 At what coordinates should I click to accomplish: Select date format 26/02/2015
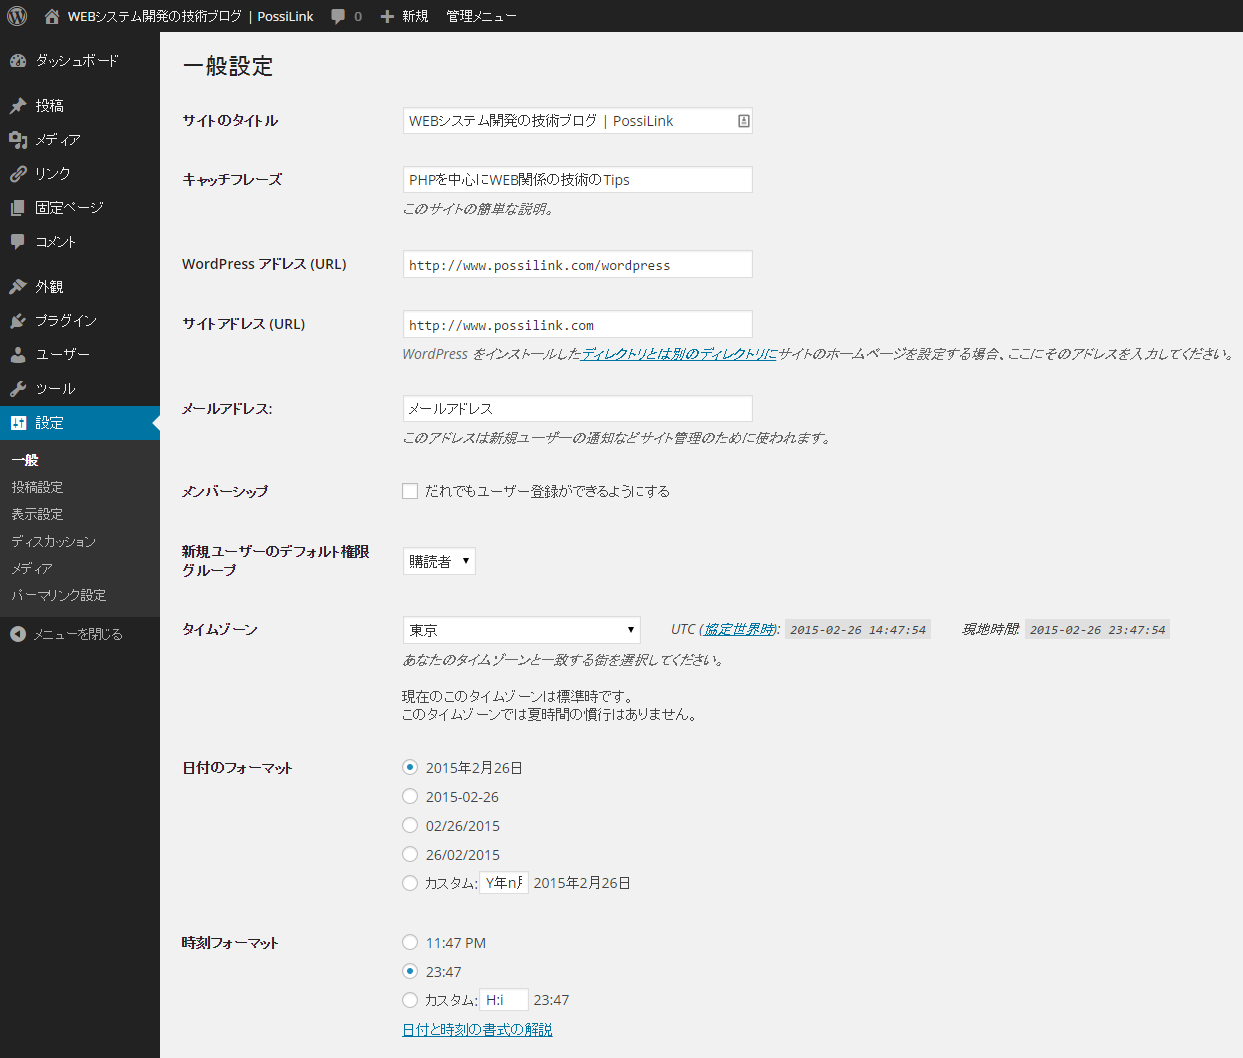pos(410,854)
